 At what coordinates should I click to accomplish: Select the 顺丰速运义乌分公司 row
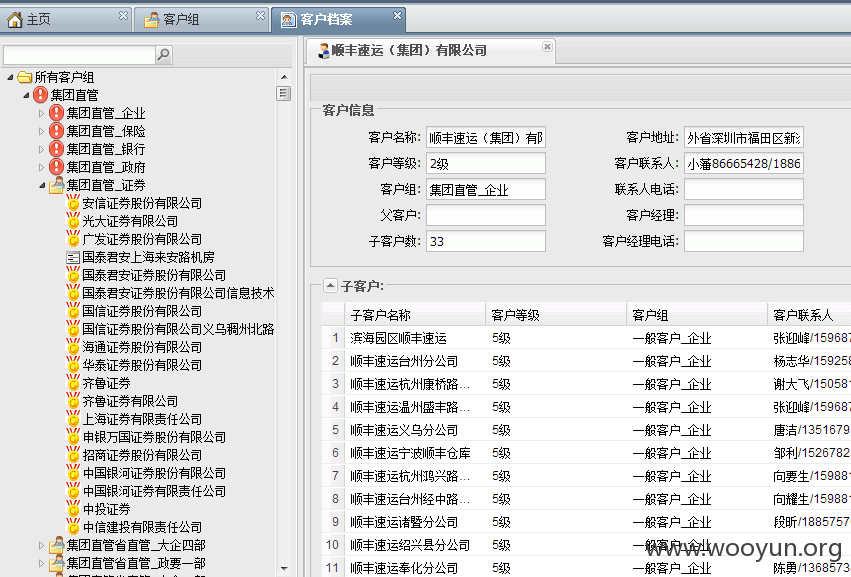pyautogui.click(x=586, y=430)
